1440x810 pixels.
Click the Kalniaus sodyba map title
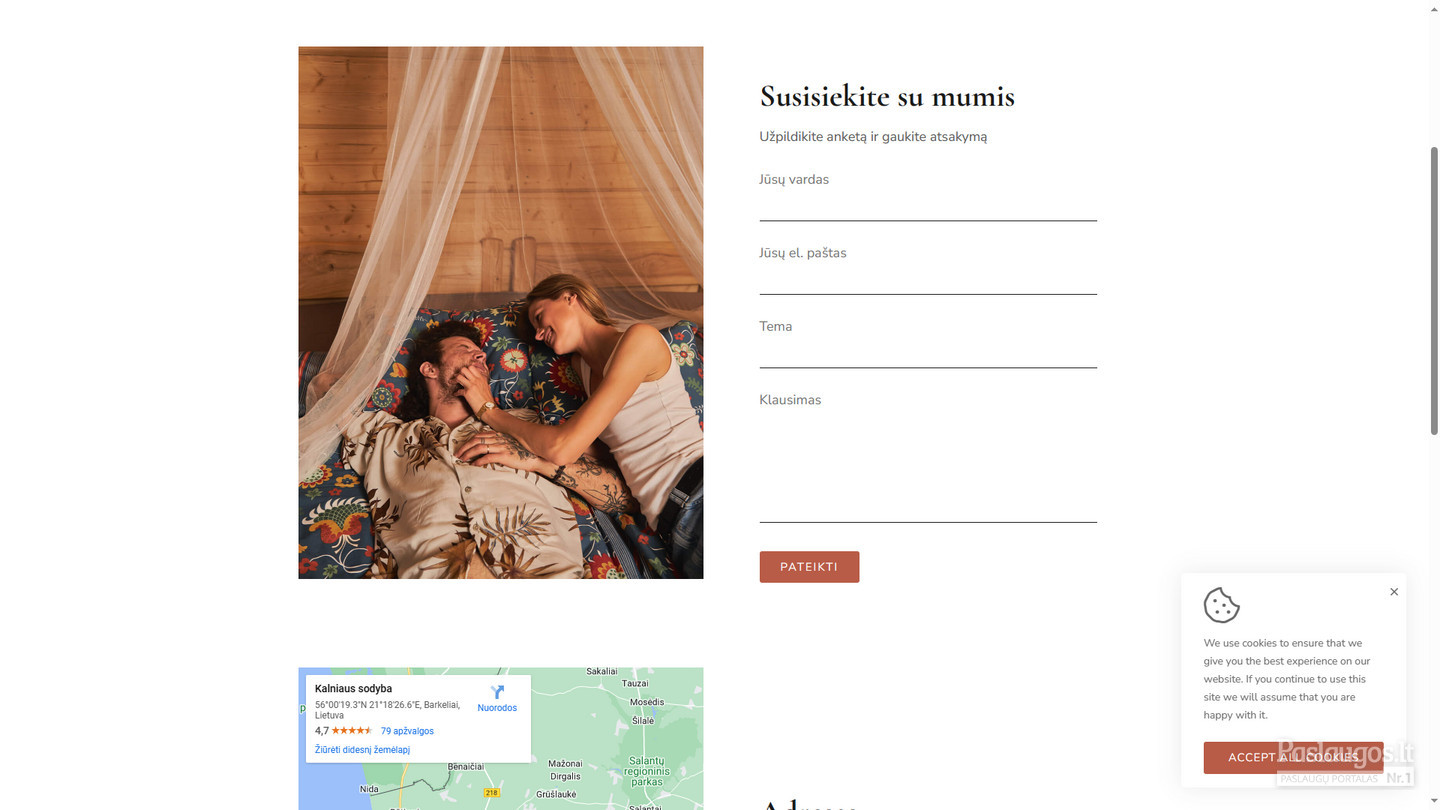(353, 689)
